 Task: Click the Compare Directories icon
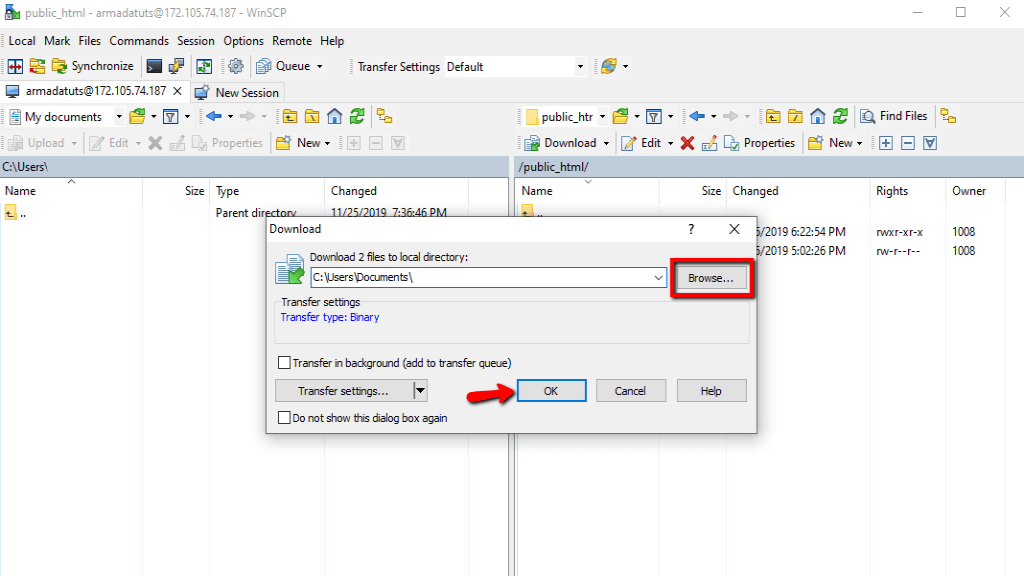pos(16,66)
